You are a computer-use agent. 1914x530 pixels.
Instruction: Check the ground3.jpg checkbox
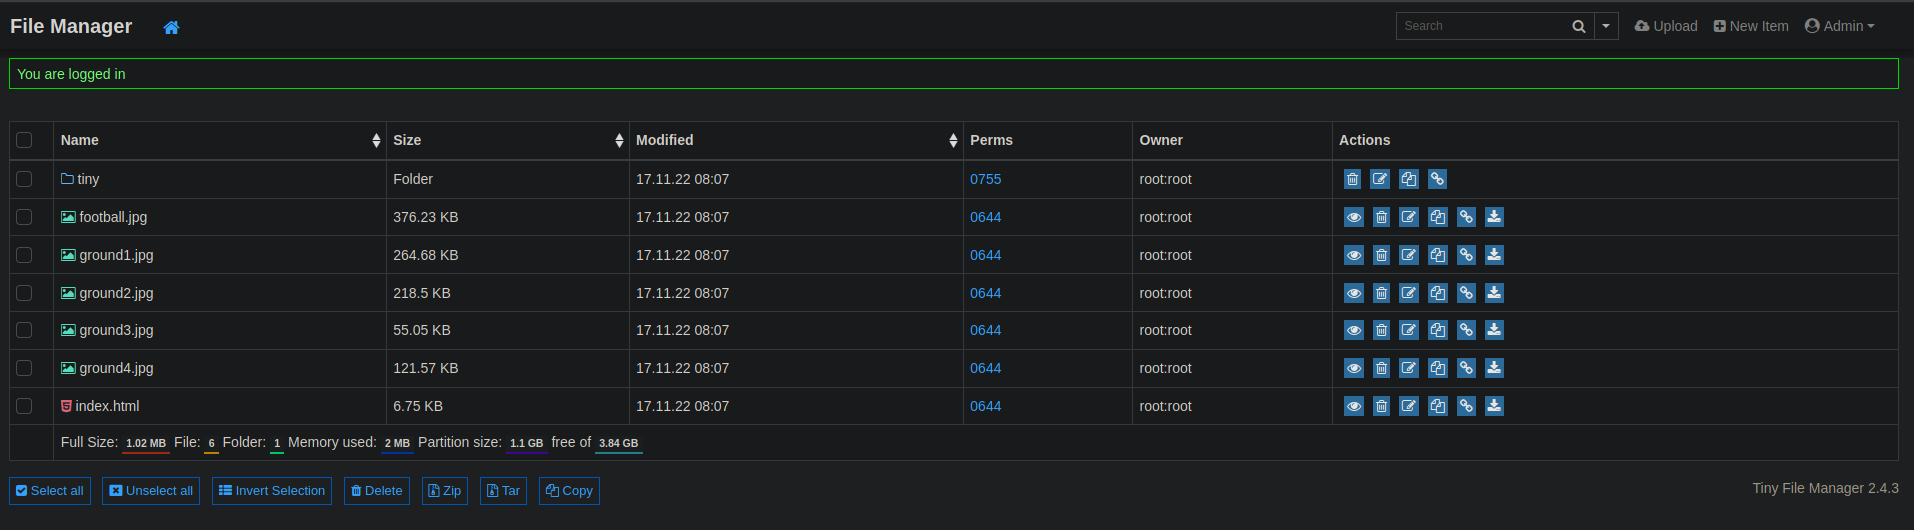click(24, 330)
